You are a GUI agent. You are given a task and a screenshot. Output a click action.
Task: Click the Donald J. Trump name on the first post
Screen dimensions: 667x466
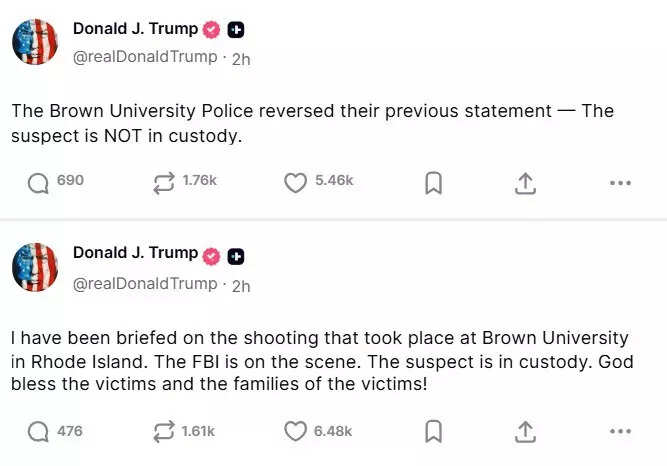(x=135, y=29)
